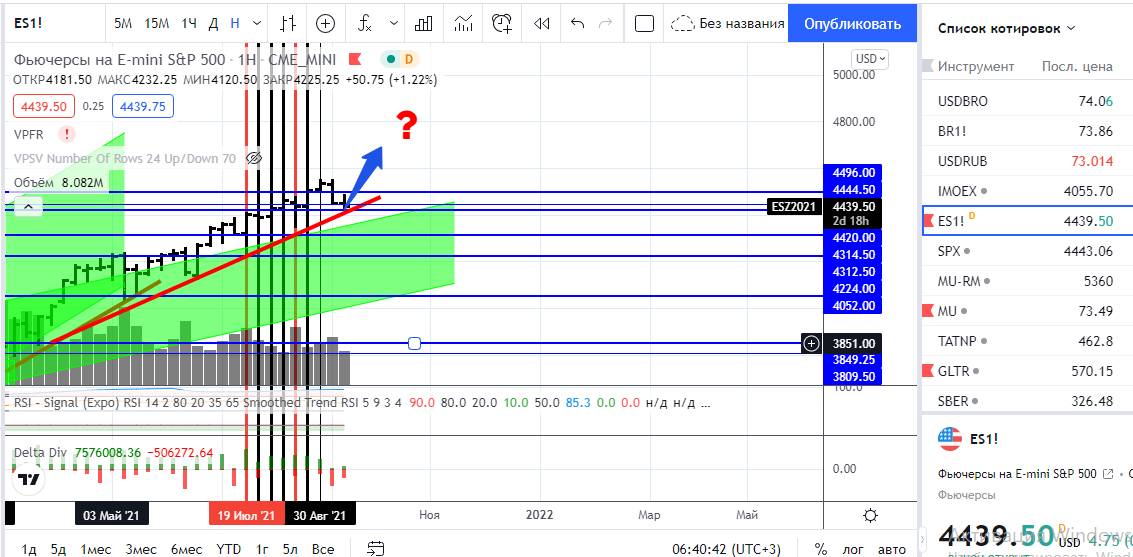Image resolution: width=1133 pixels, height=557 pixels.
Task: Open the ES1! symbol search
Action: point(29,23)
